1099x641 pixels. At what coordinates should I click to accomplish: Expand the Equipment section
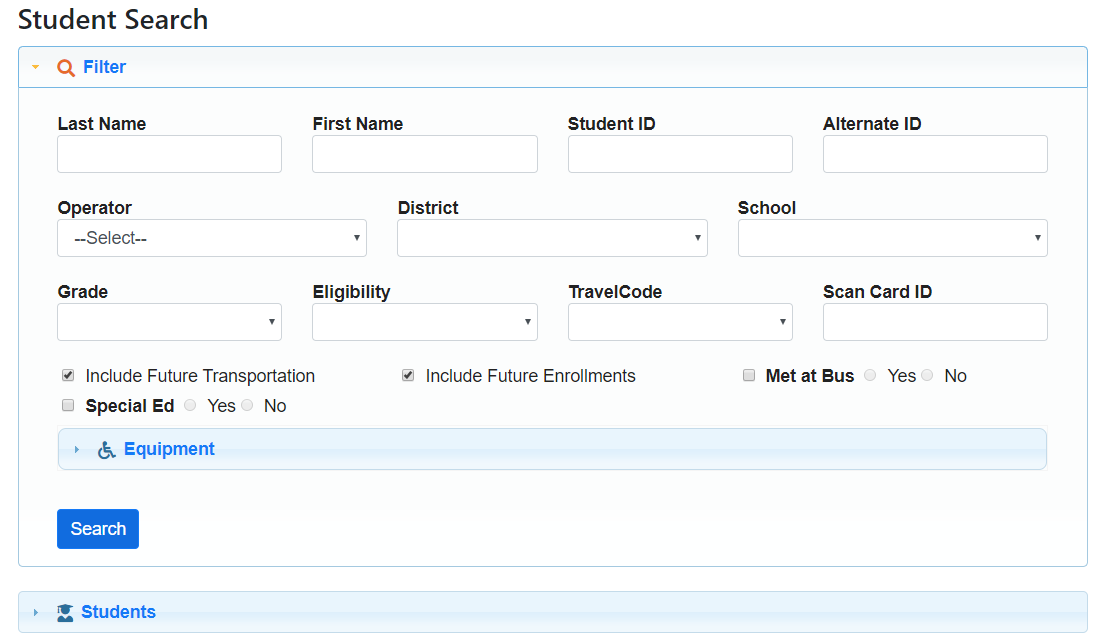(77, 450)
